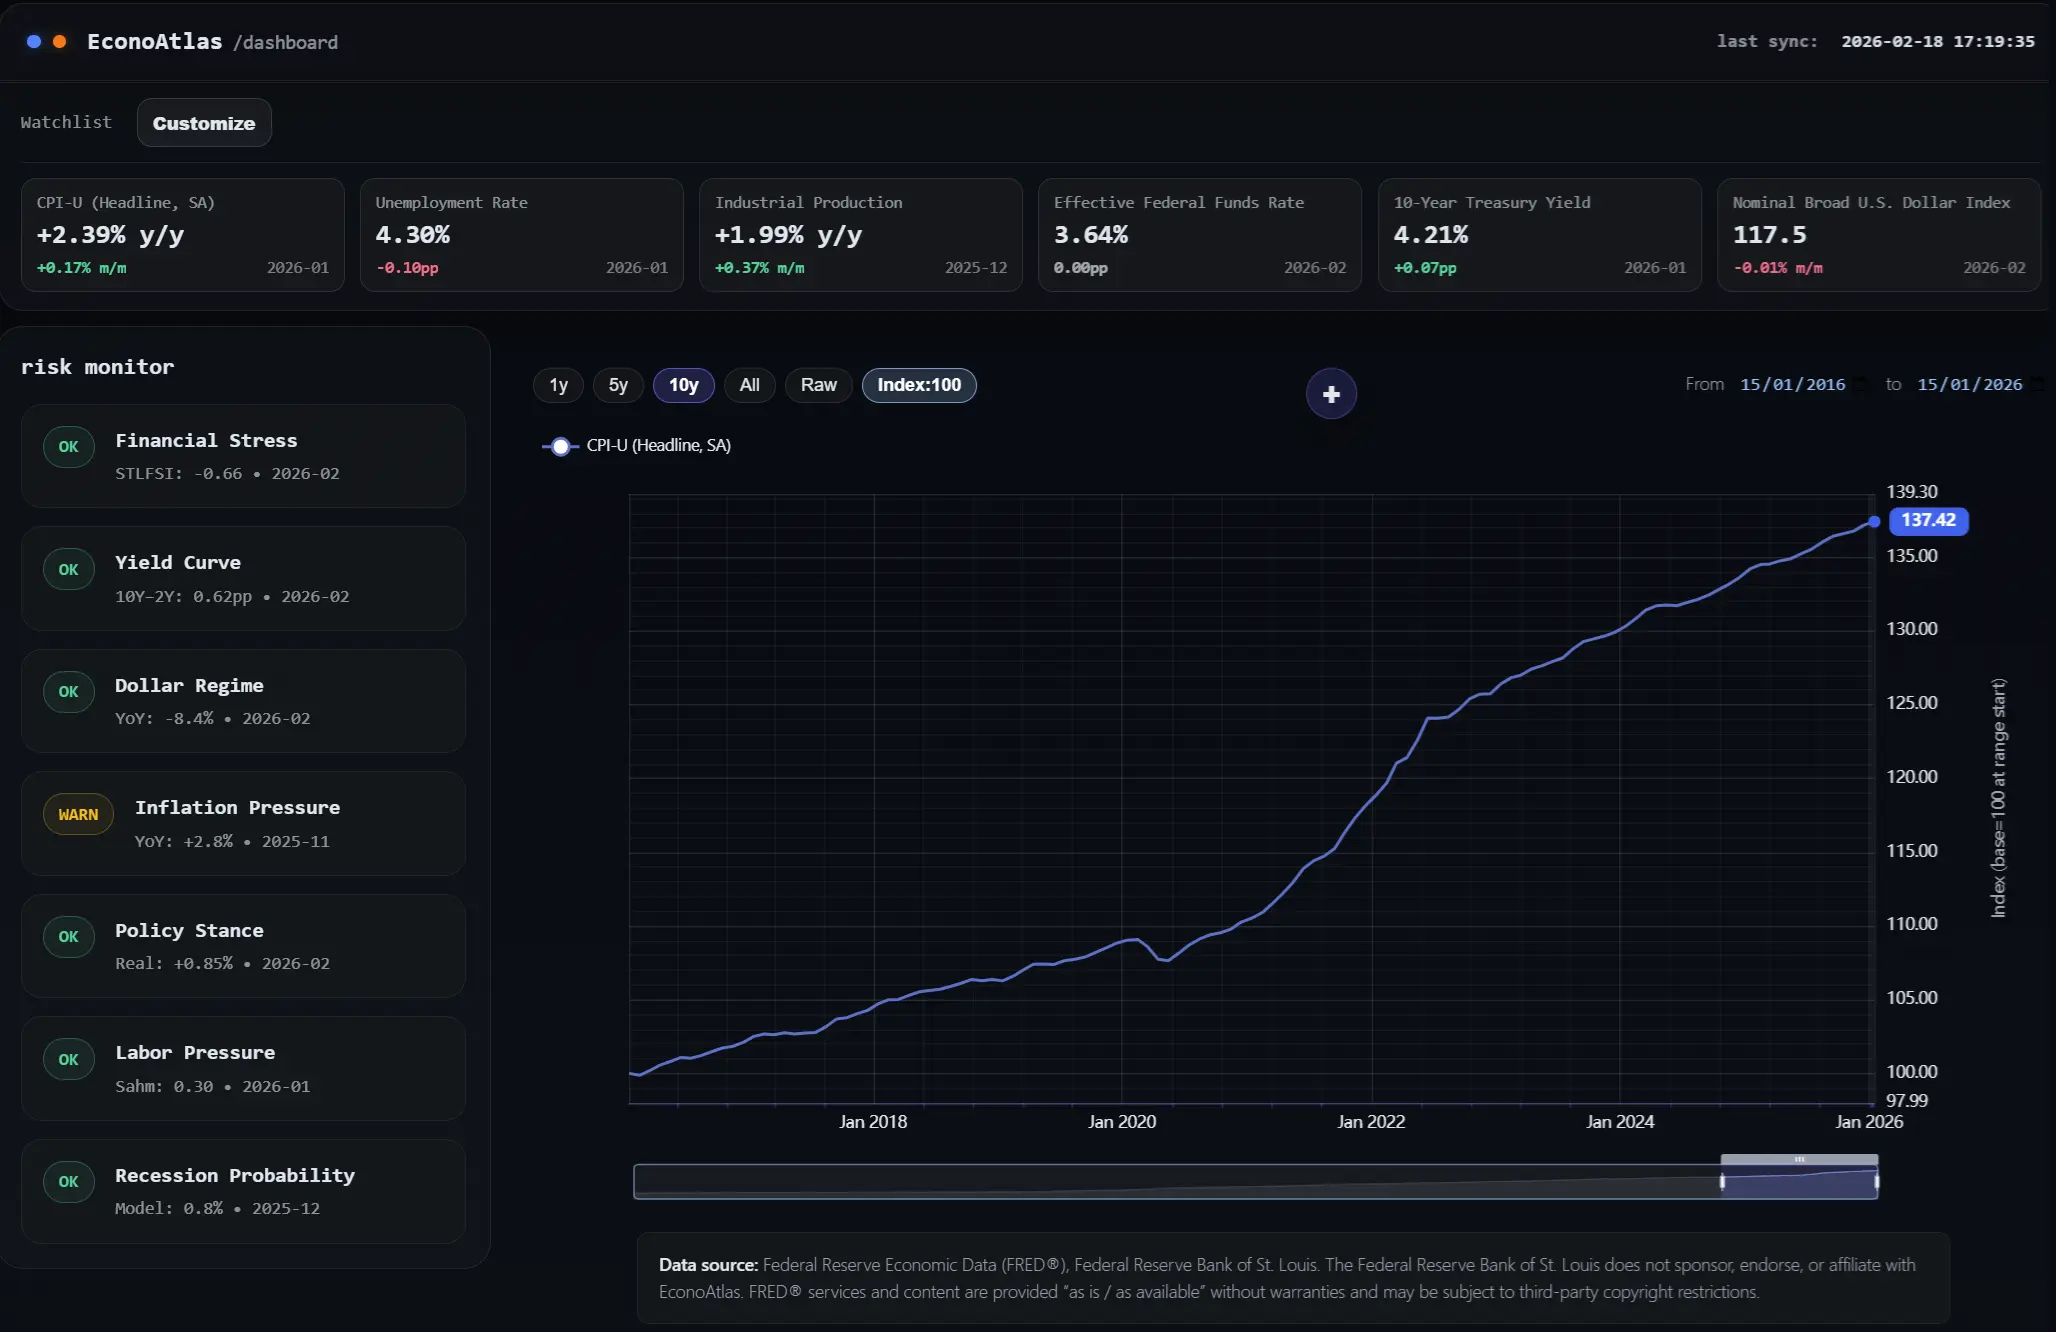This screenshot has height=1332, width=2056.
Task: Click the OK badge on Recession Probability
Action: [68, 1182]
